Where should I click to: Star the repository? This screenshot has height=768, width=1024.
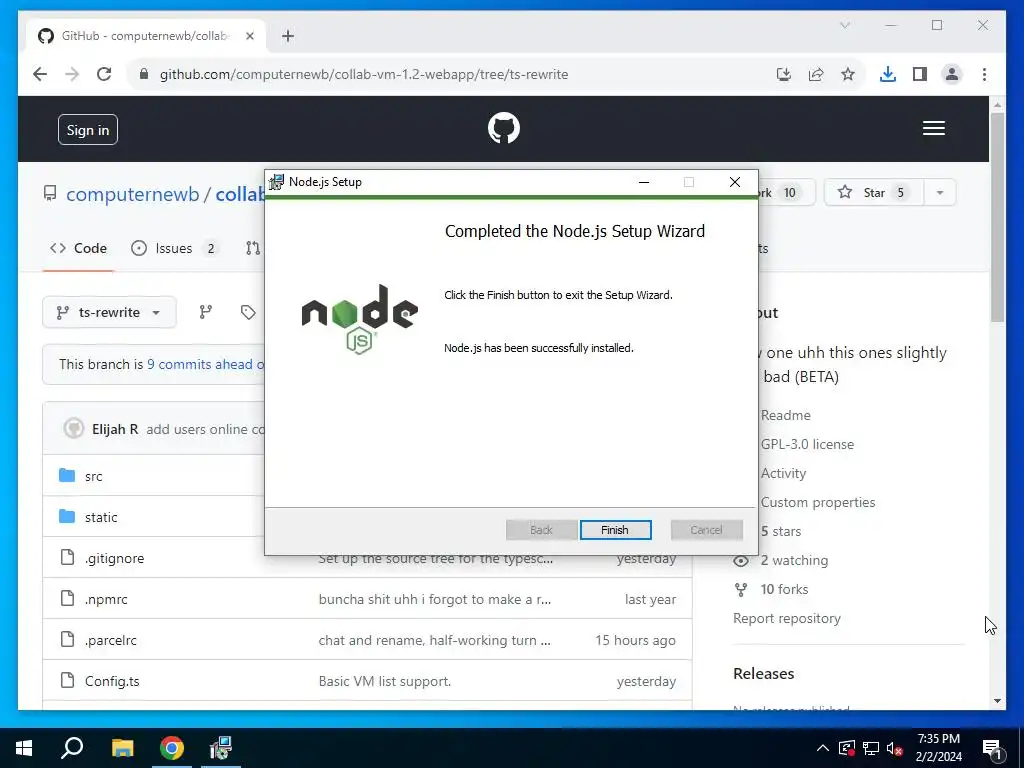[874, 192]
